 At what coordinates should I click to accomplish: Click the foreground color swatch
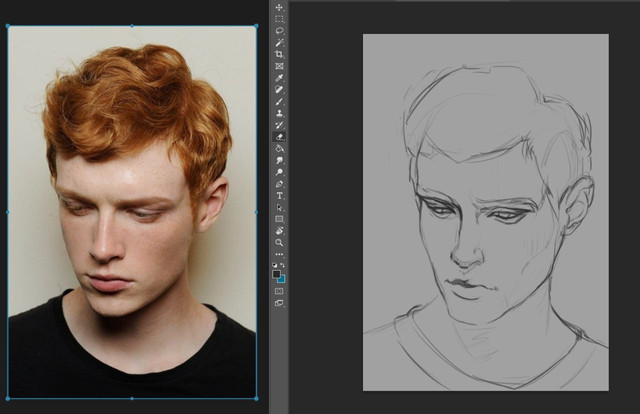[x=277, y=273]
